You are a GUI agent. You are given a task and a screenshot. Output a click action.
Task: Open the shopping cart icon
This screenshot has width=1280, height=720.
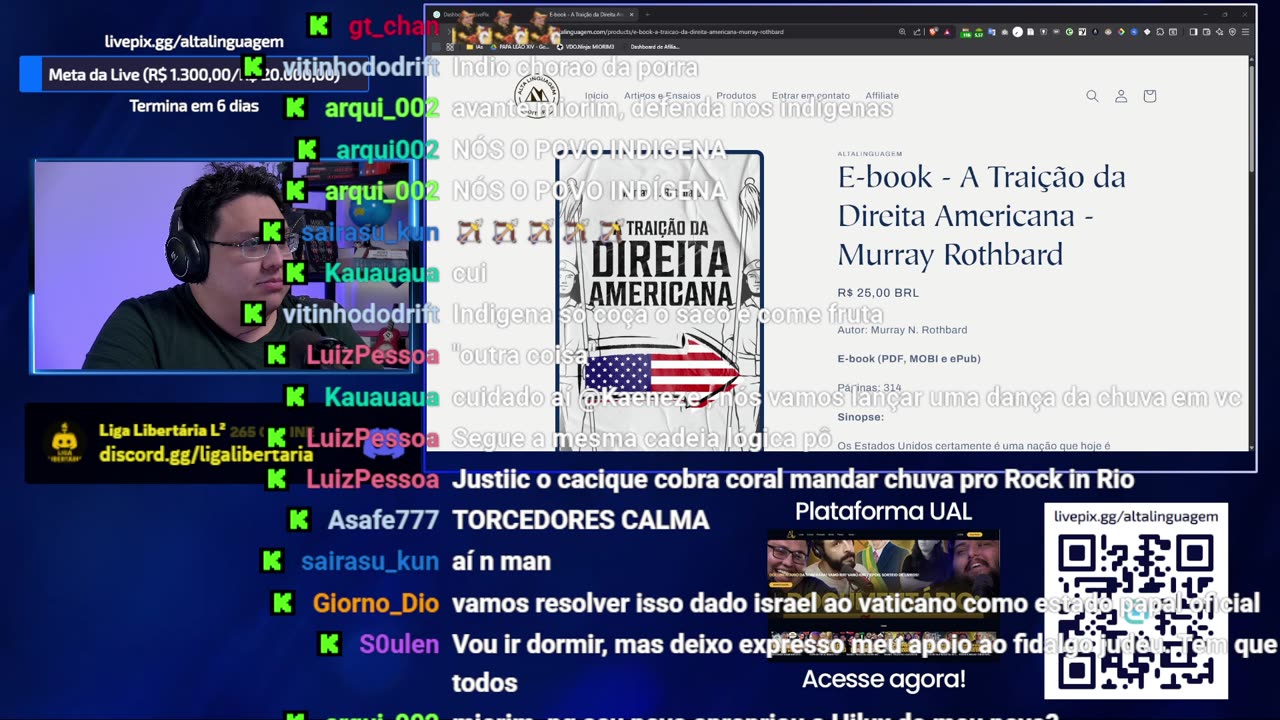1150,96
